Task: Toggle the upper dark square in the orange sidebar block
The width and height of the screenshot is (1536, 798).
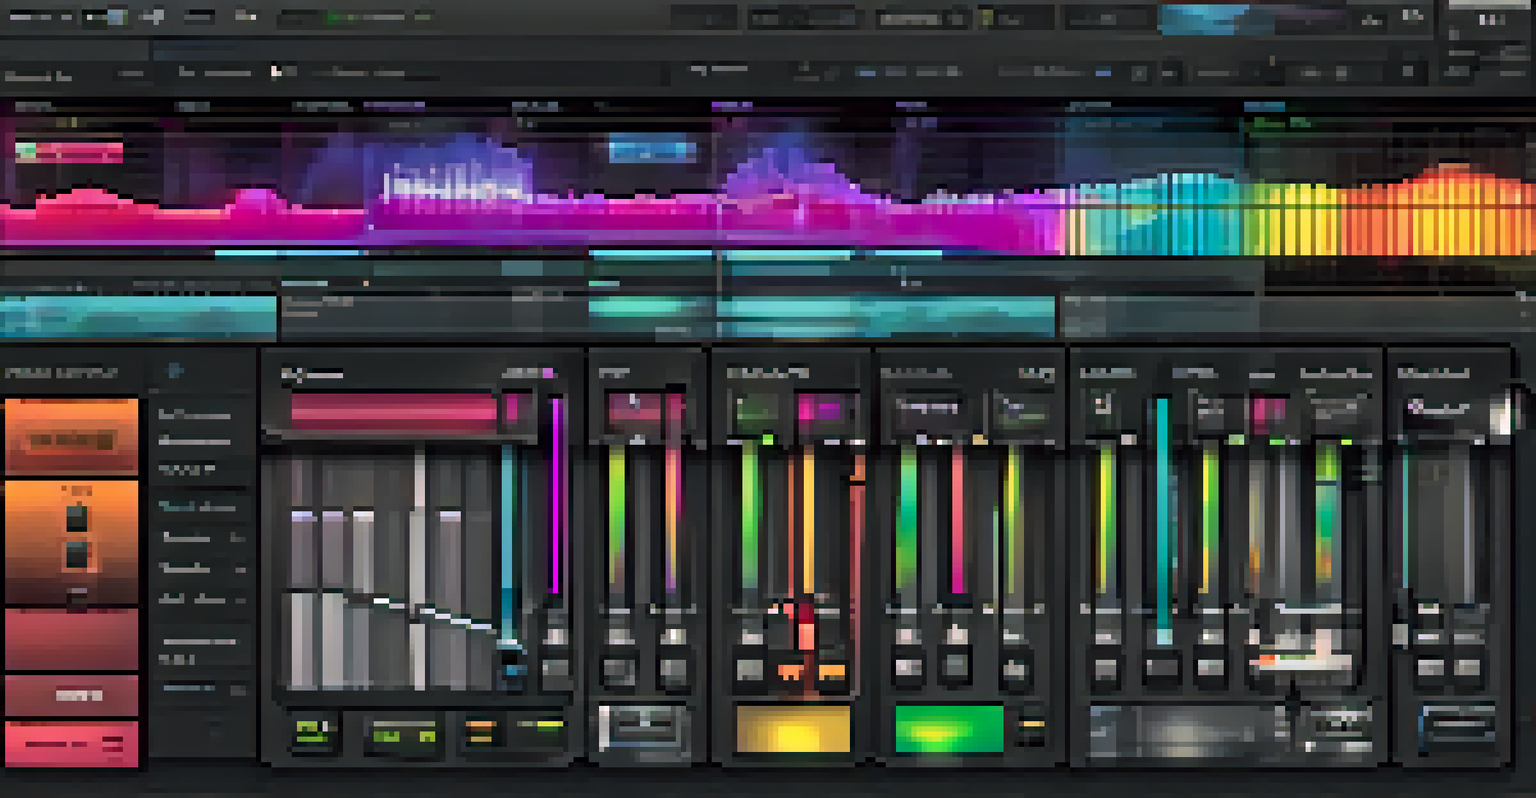Action: pyautogui.click(x=77, y=518)
